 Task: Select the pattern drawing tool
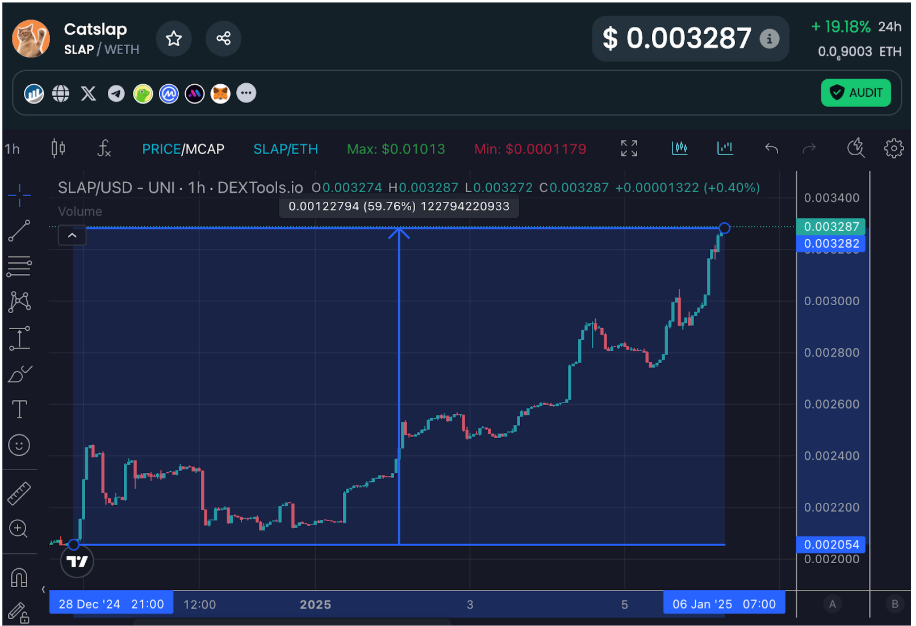pyautogui.click(x=19, y=302)
